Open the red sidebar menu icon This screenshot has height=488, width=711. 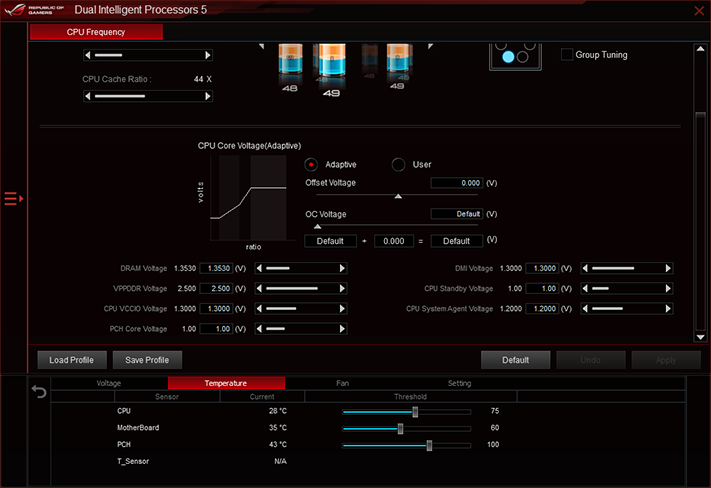(14, 199)
